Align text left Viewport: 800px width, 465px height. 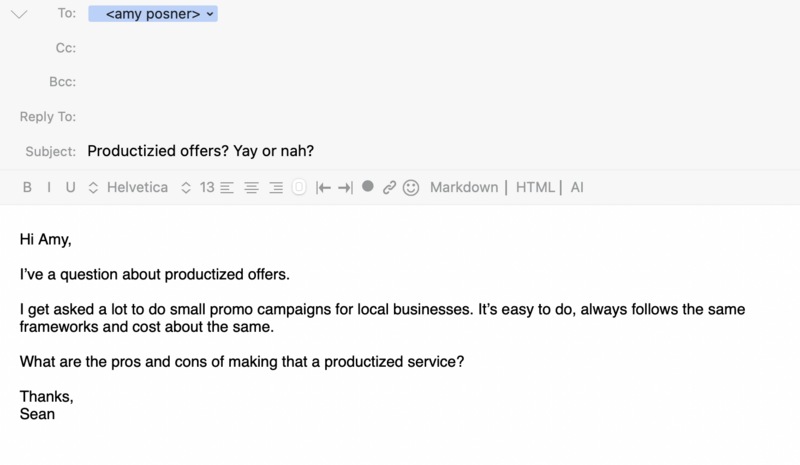[x=227, y=188]
